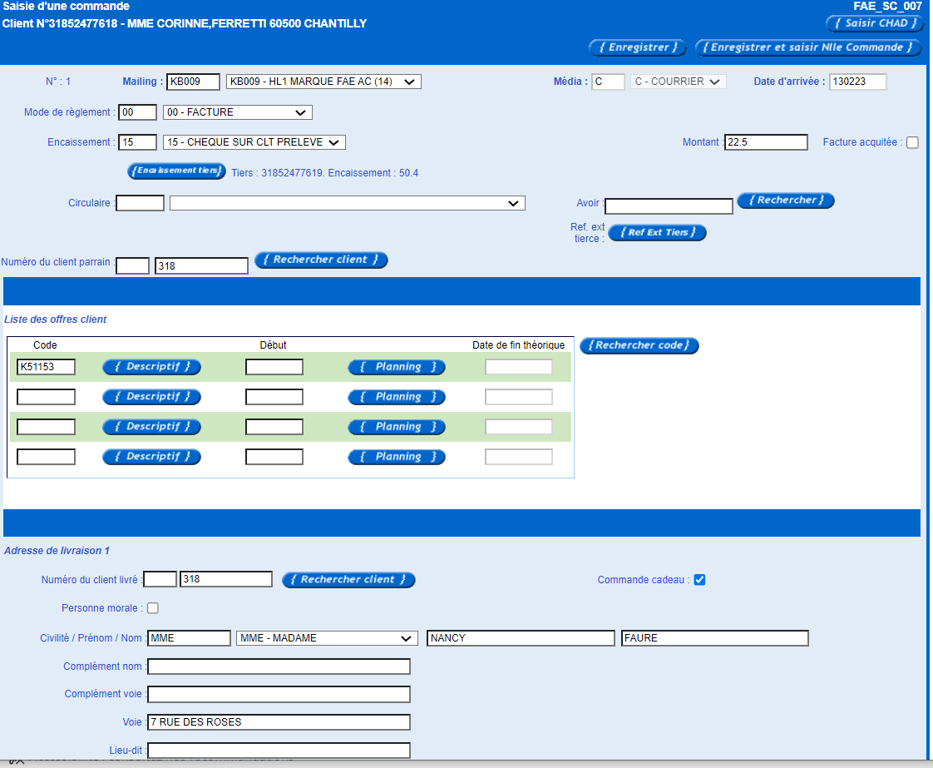Image resolution: width=933 pixels, height=768 pixels.
Task: Click client livré number field 318
Action: pos(226,579)
